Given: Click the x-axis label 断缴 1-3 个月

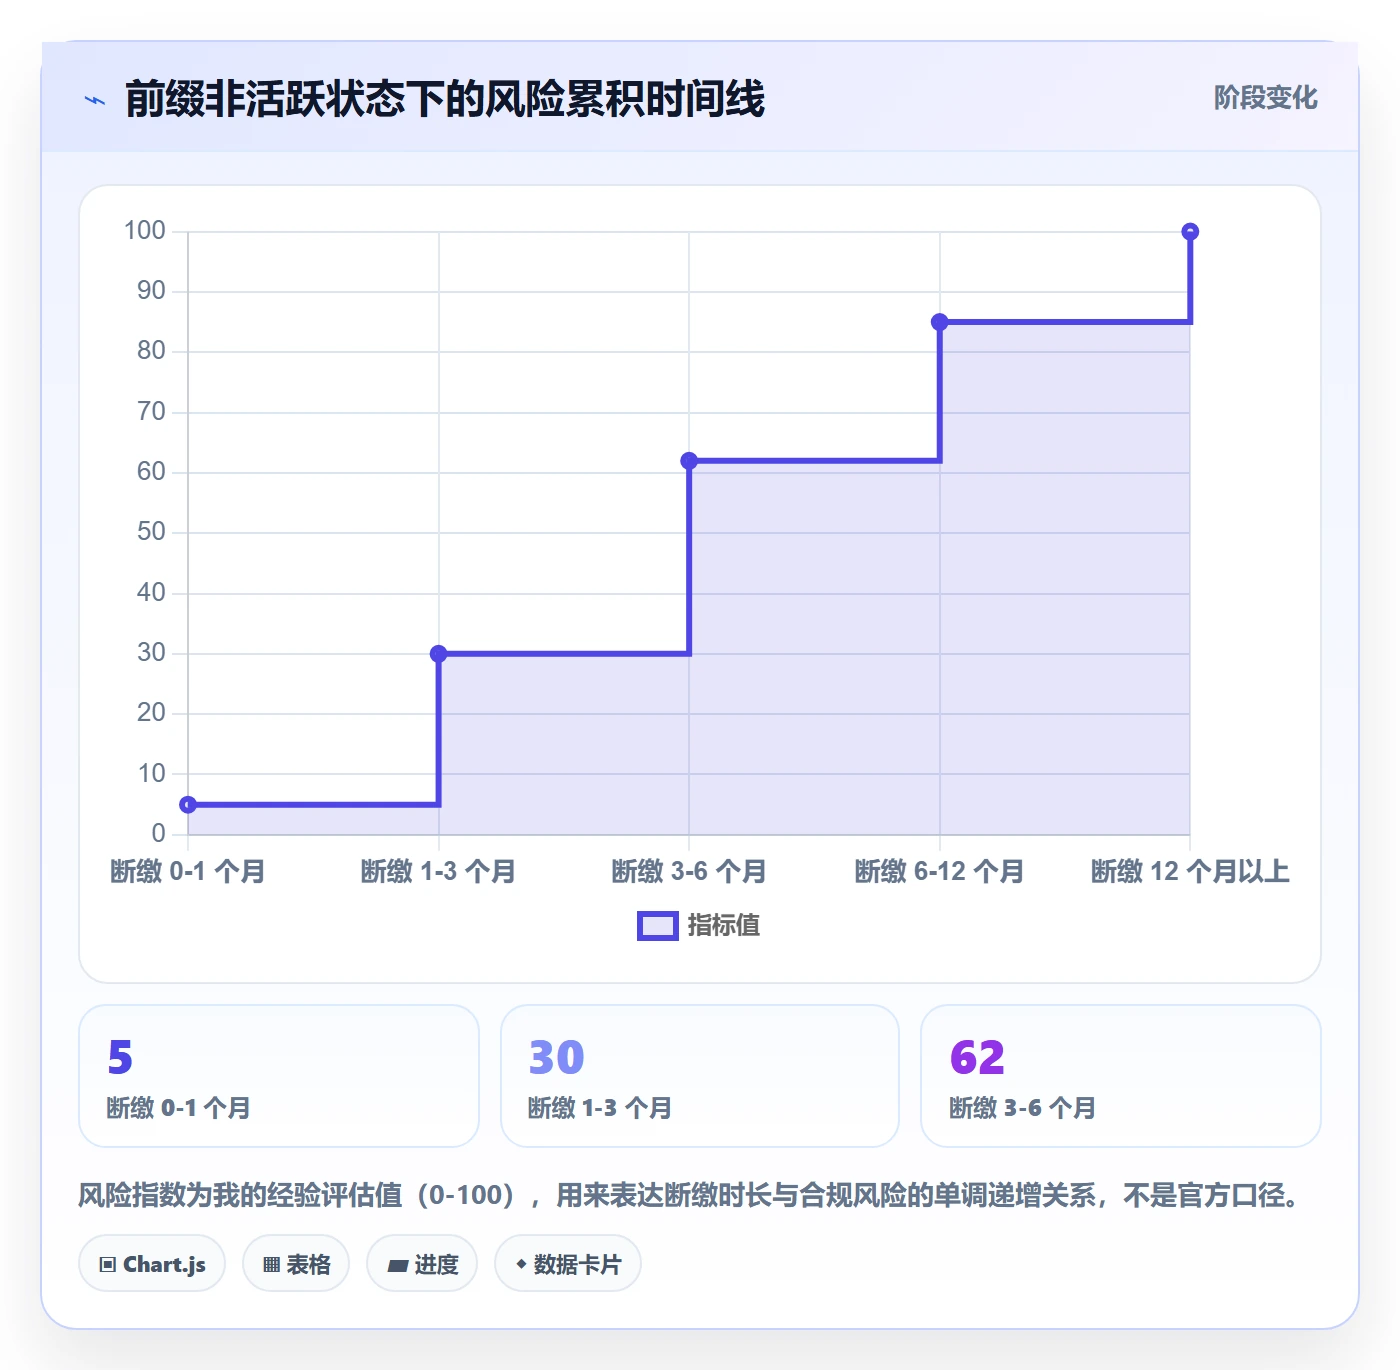Looking at the screenshot, I should (x=438, y=872).
